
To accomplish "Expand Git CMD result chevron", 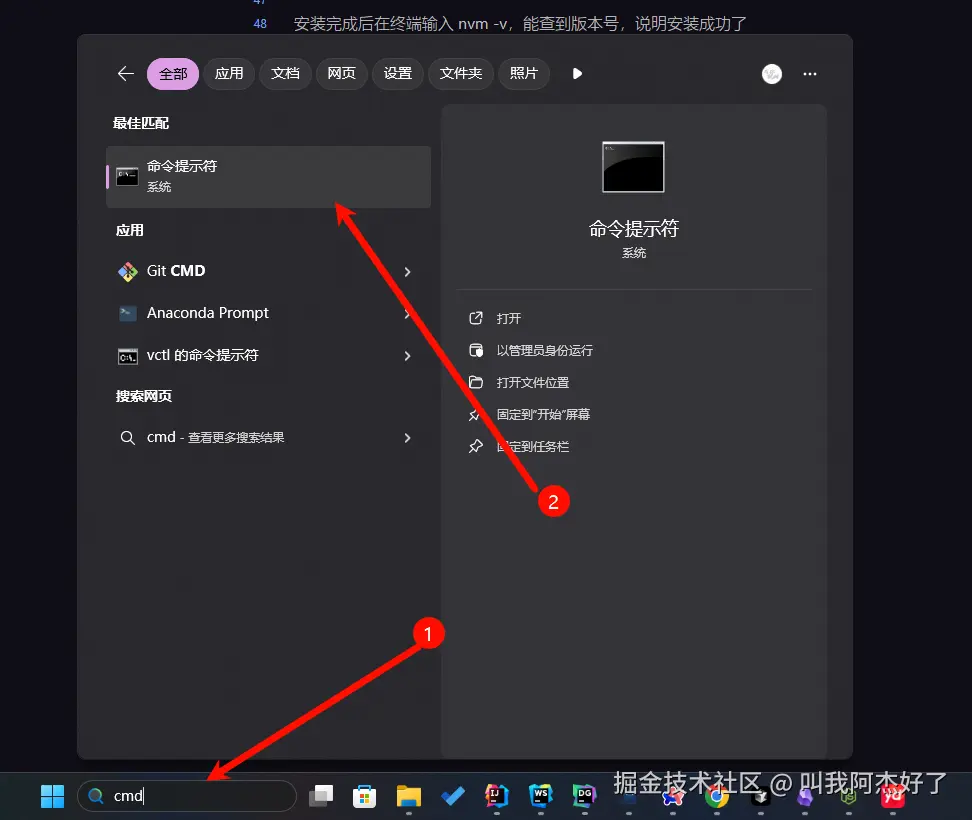I will pyautogui.click(x=407, y=272).
